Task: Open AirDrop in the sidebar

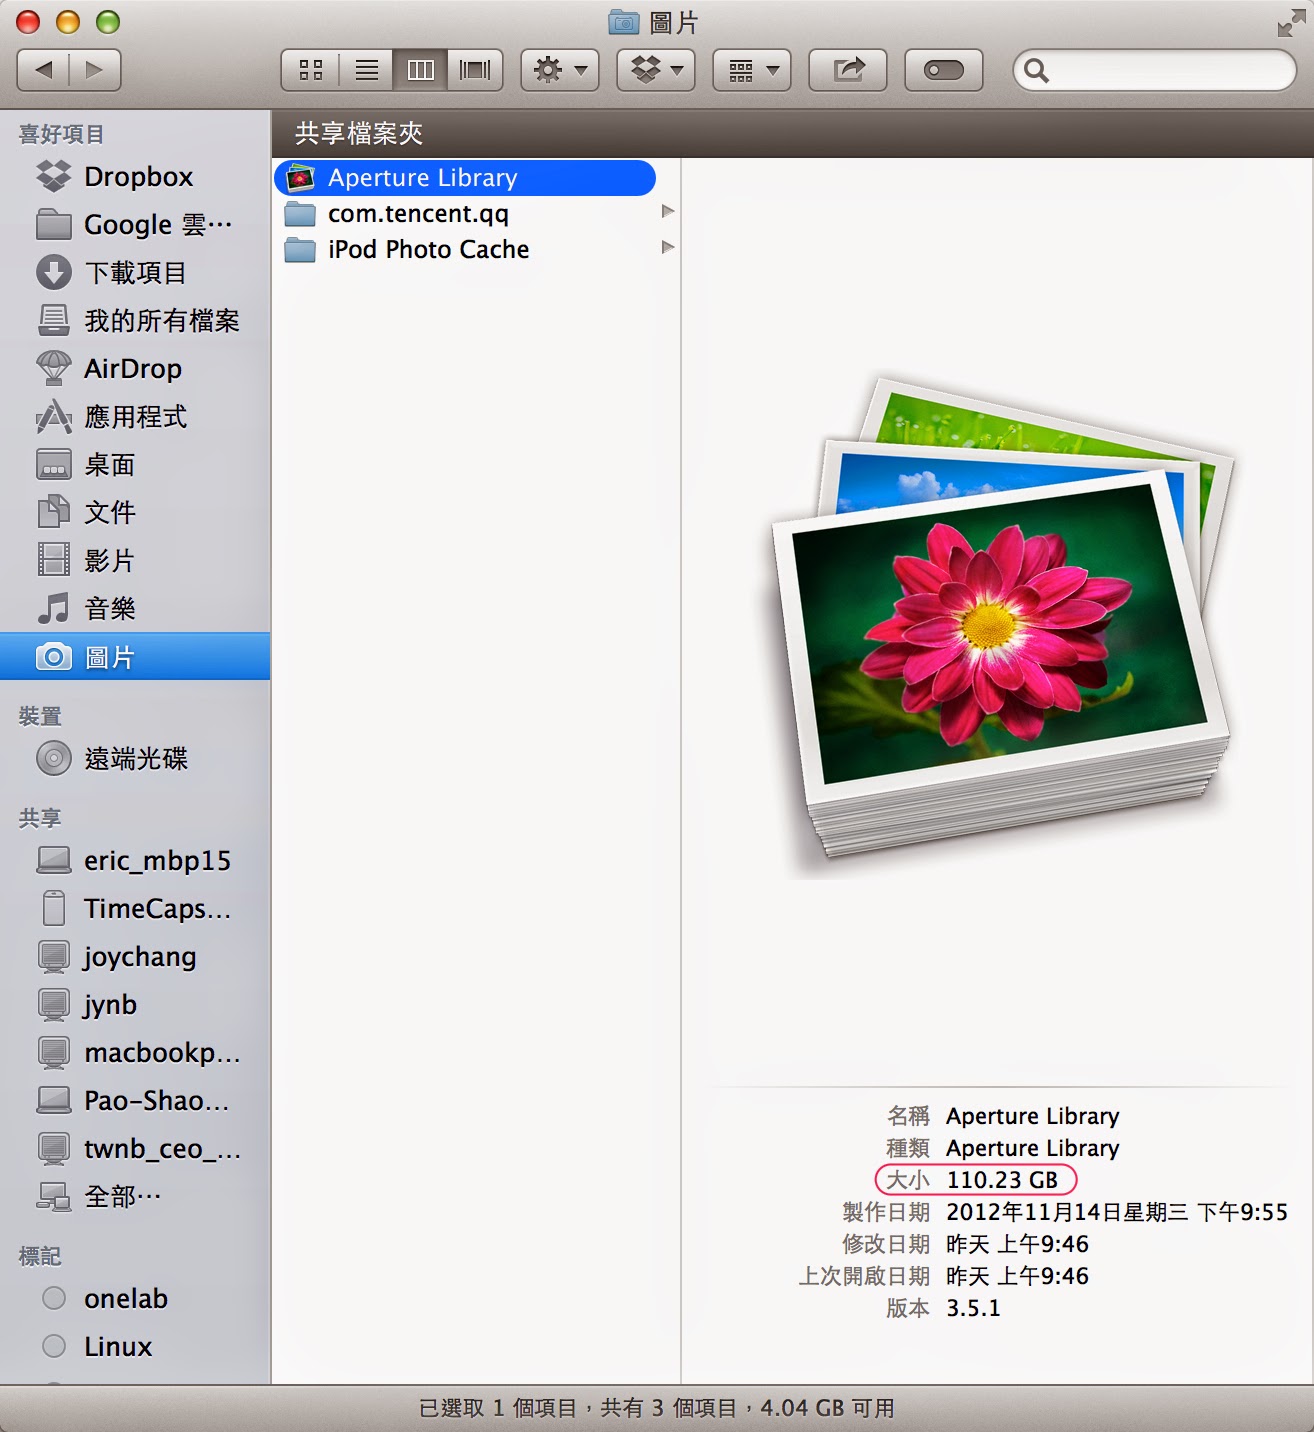Action: (135, 369)
